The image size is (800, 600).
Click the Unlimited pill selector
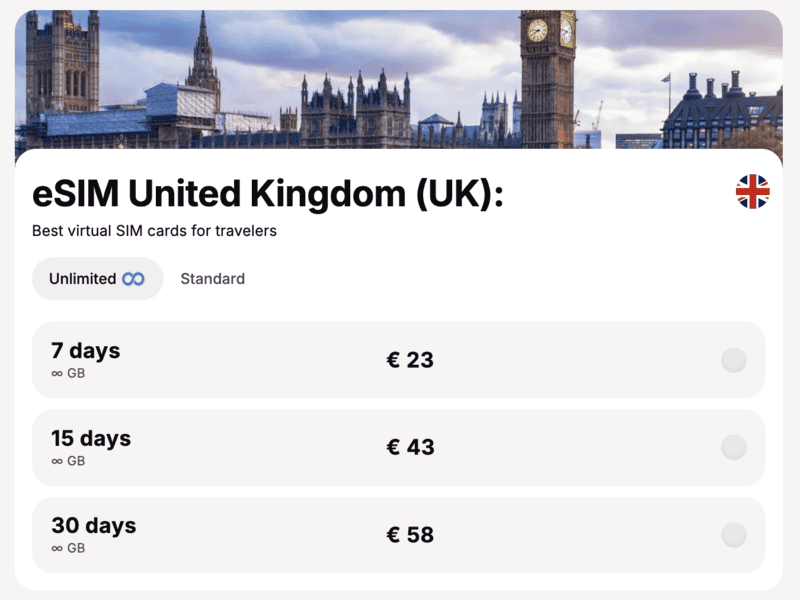[97, 279]
